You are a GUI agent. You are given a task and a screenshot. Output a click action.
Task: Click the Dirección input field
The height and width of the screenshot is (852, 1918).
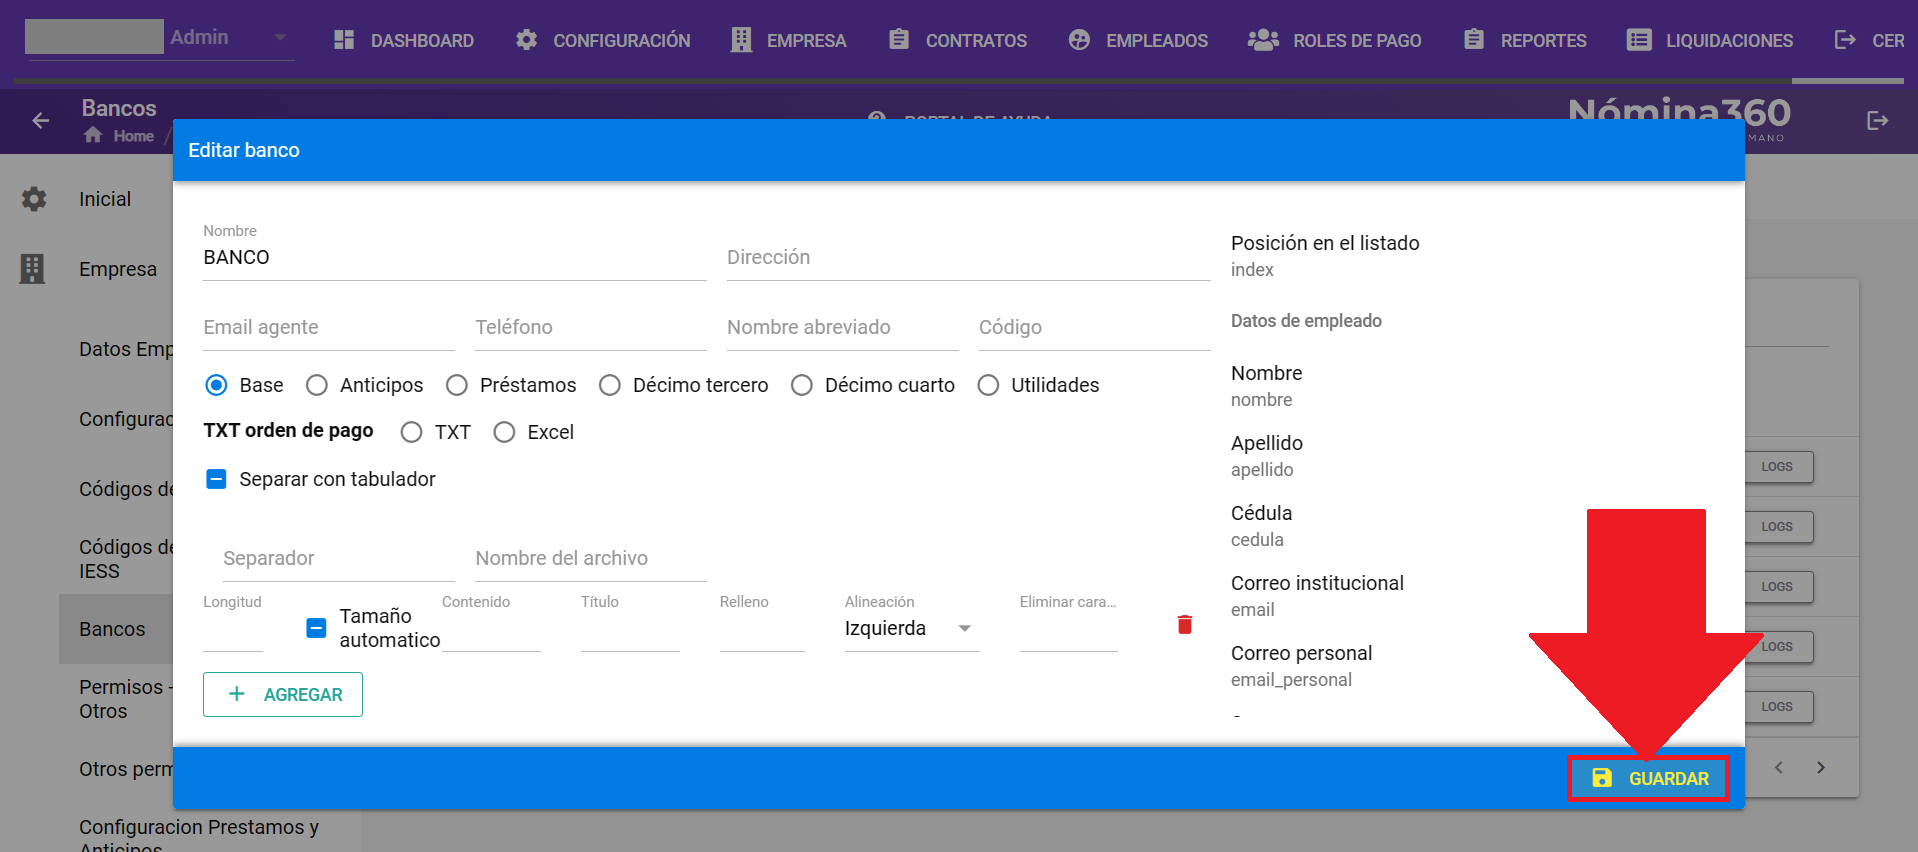click(x=969, y=257)
